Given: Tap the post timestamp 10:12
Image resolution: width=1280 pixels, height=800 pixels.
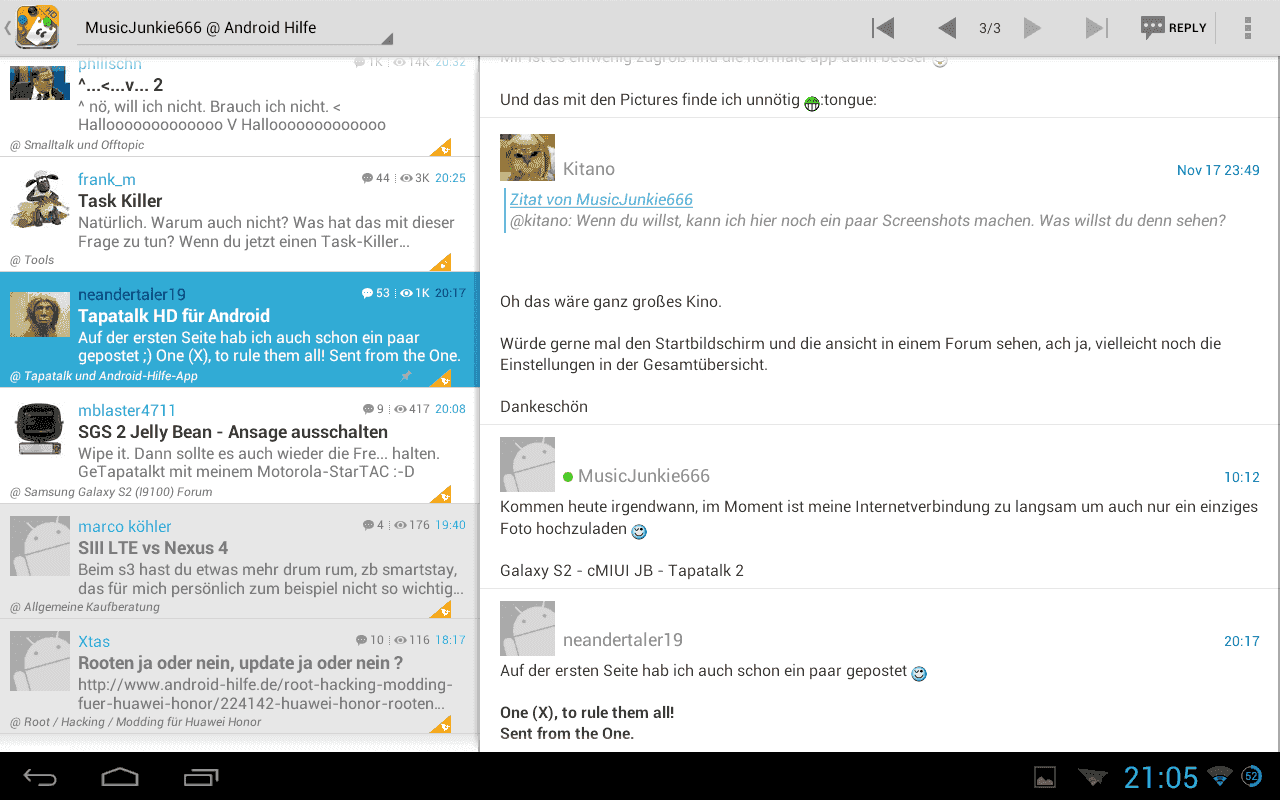Looking at the screenshot, I should coord(1242,477).
